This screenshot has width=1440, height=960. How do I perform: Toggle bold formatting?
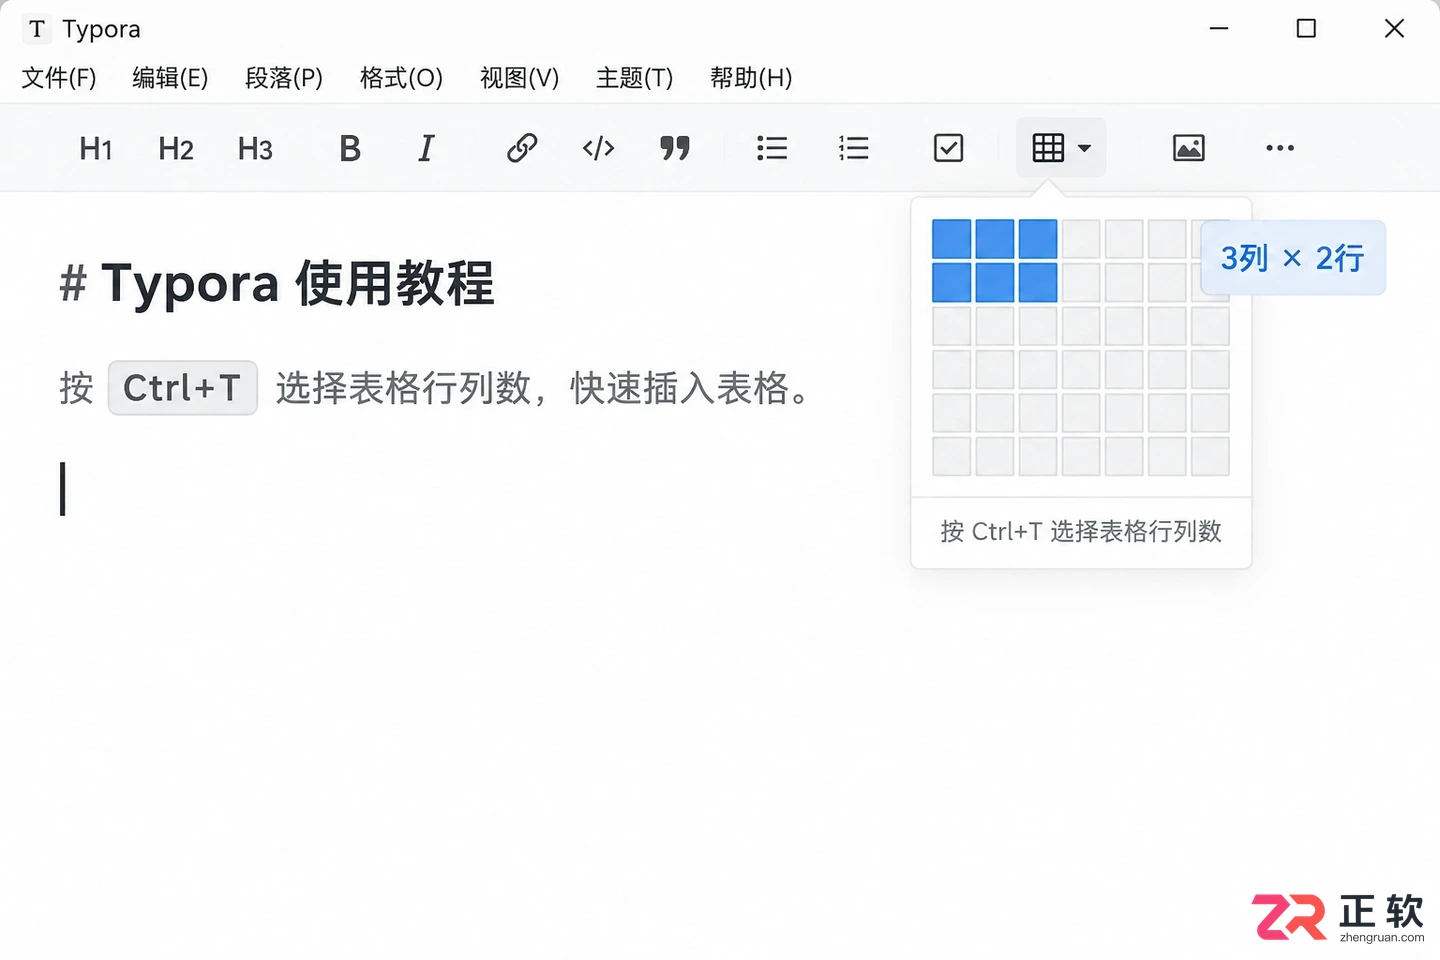click(x=350, y=148)
